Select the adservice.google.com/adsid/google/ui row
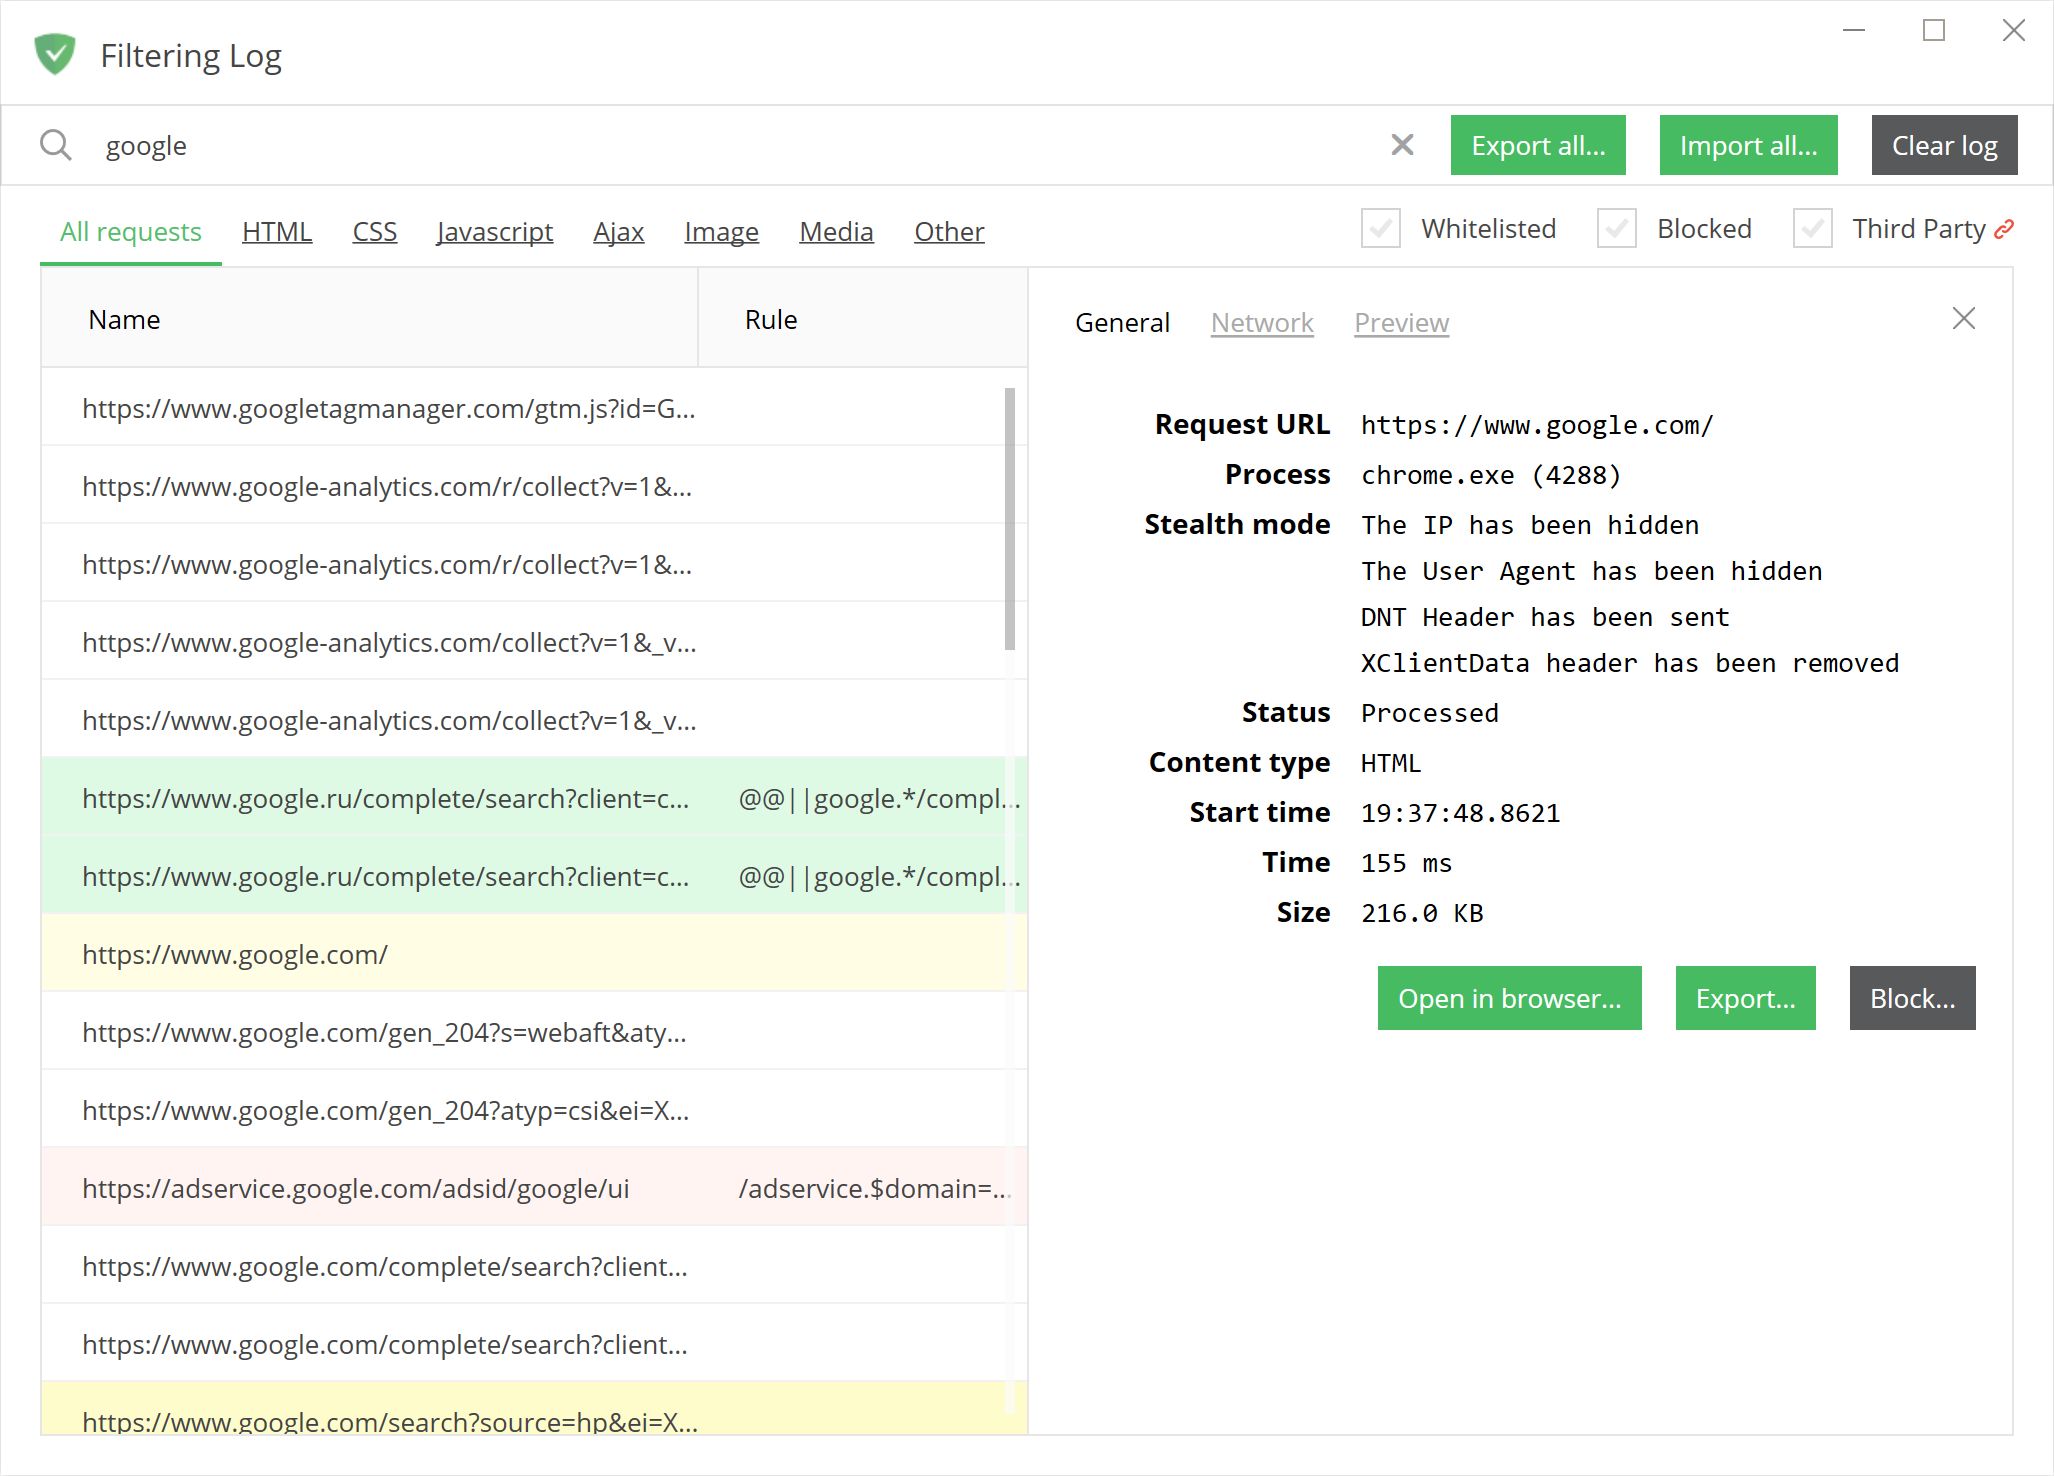This screenshot has height=1476, width=2054. pos(534,1188)
